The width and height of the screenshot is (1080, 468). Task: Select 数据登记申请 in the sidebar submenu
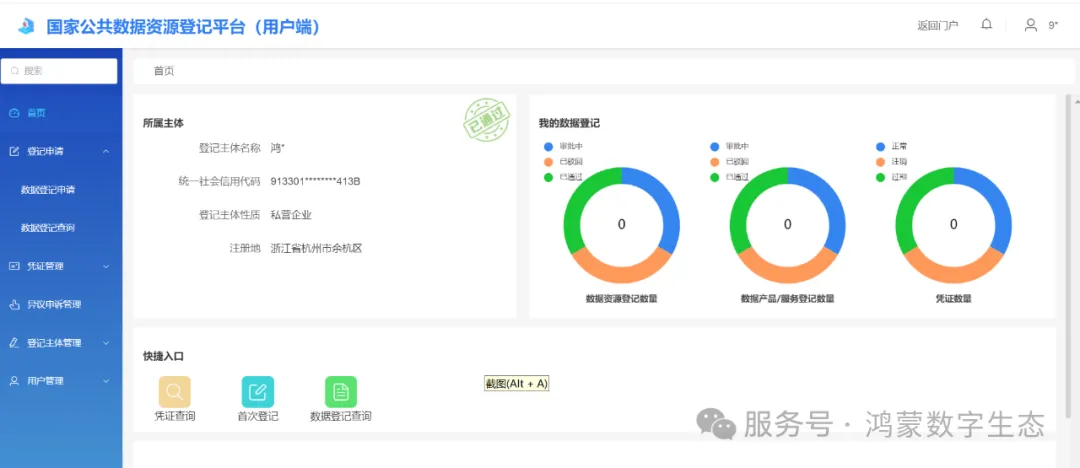(x=48, y=190)
